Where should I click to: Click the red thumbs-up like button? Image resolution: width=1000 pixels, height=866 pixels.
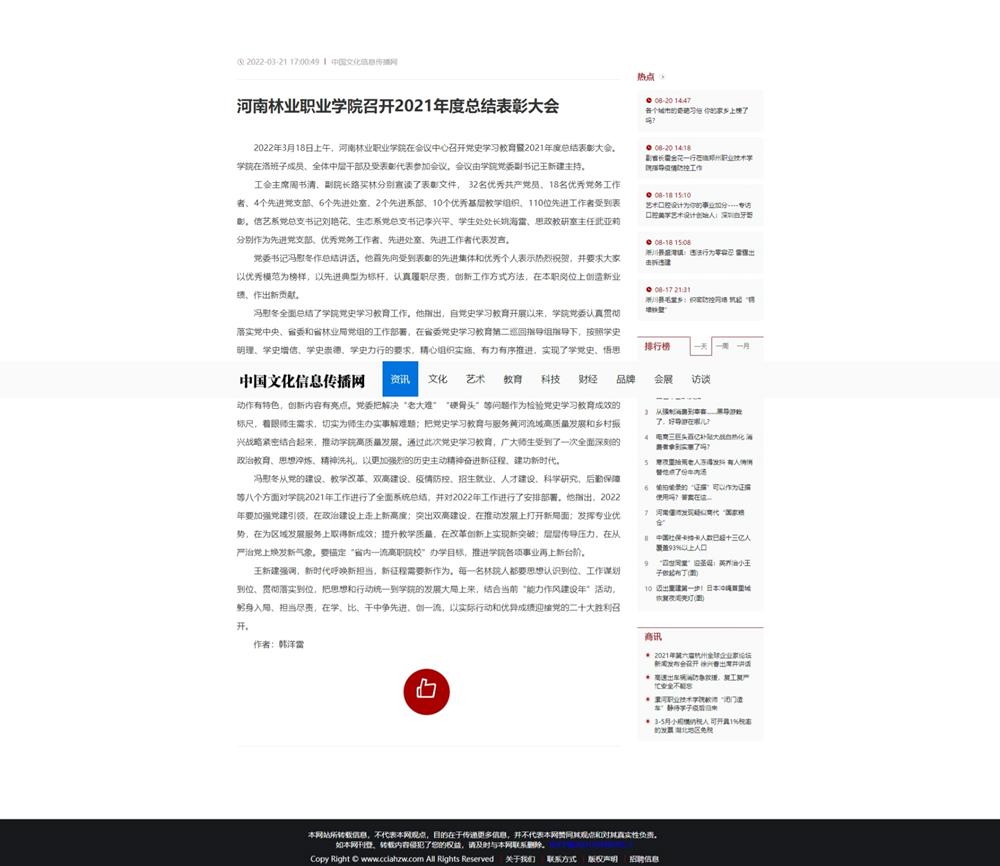pyautogui.click(x=426, y=690)
